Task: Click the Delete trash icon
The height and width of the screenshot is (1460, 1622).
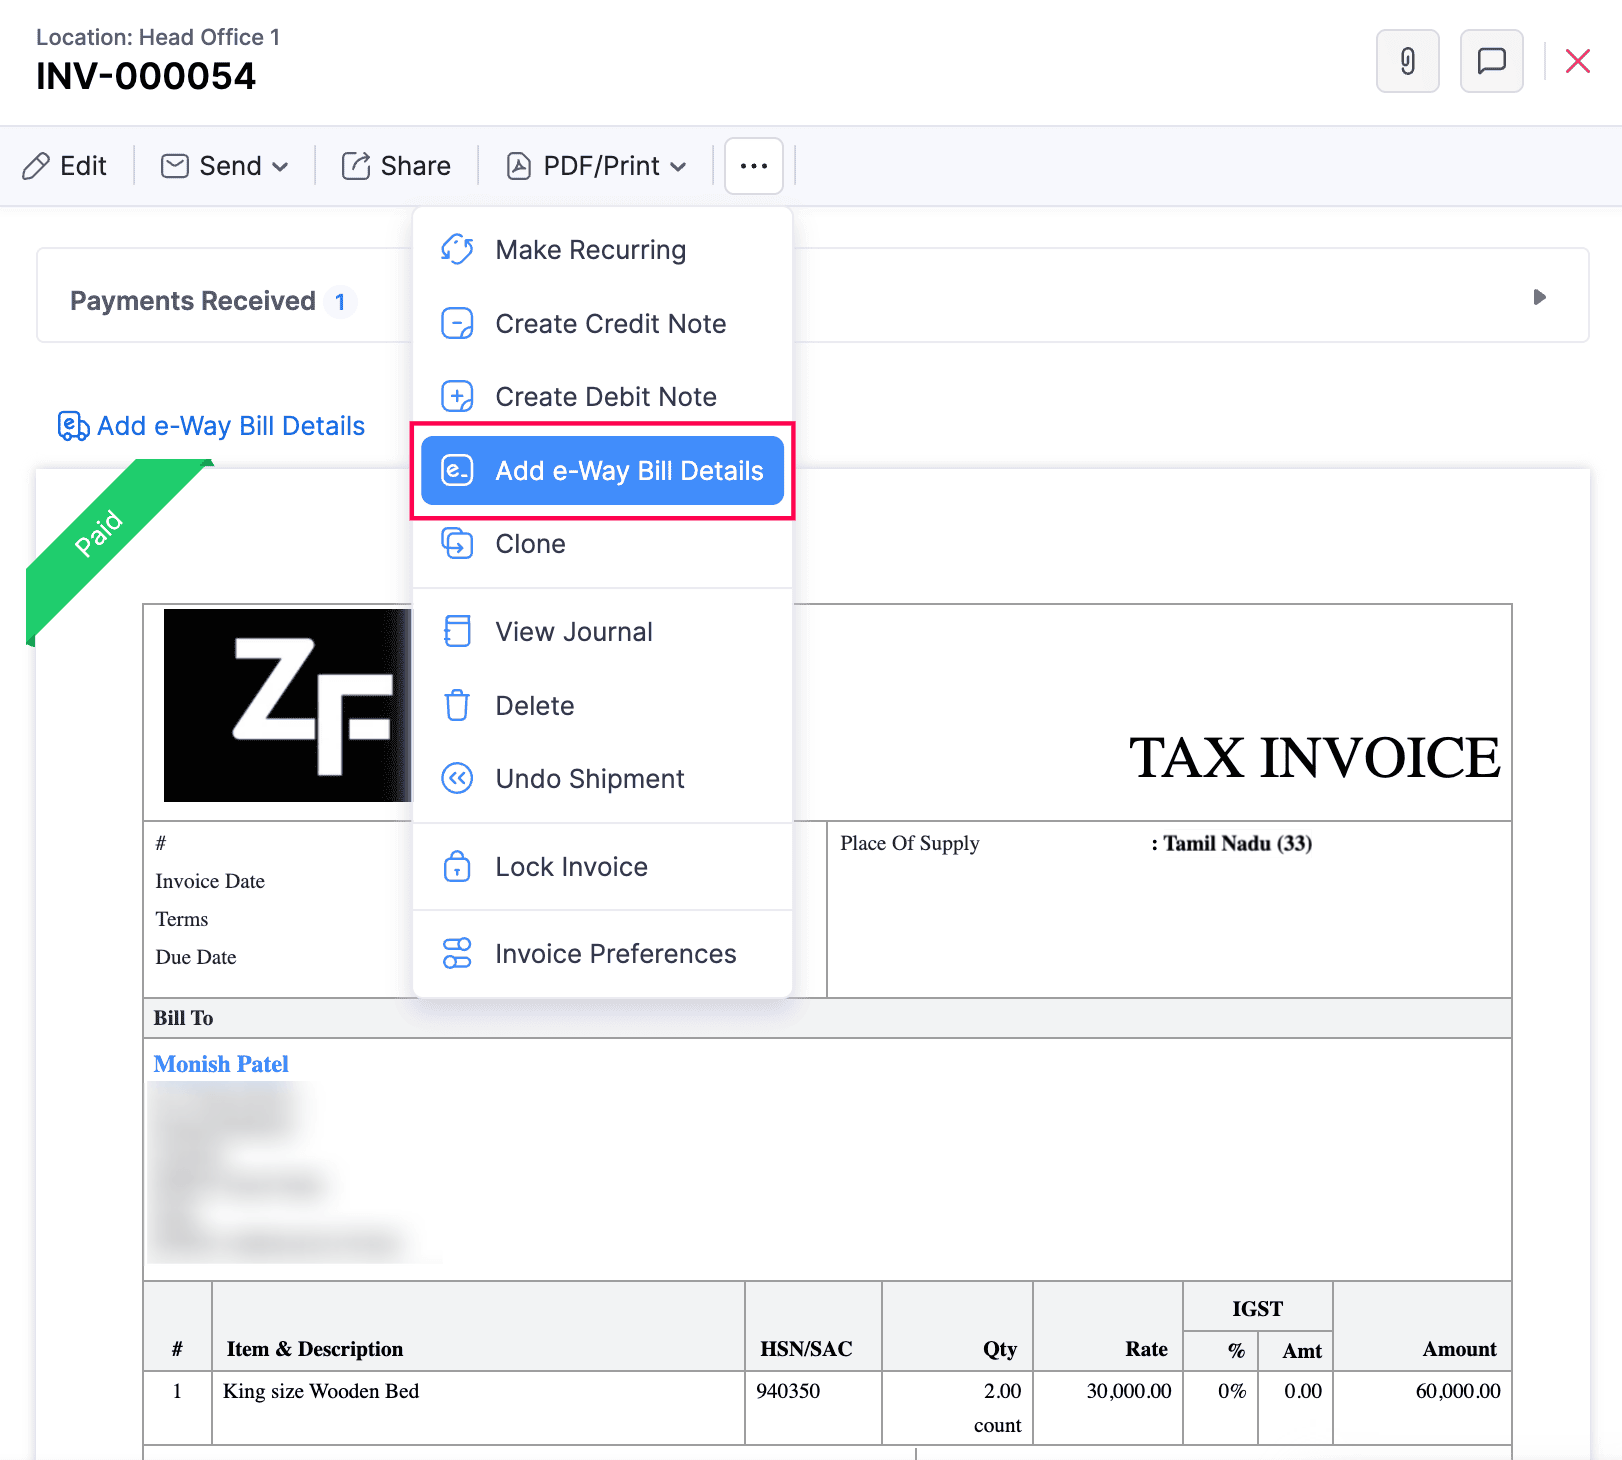Action: (457, 705)
